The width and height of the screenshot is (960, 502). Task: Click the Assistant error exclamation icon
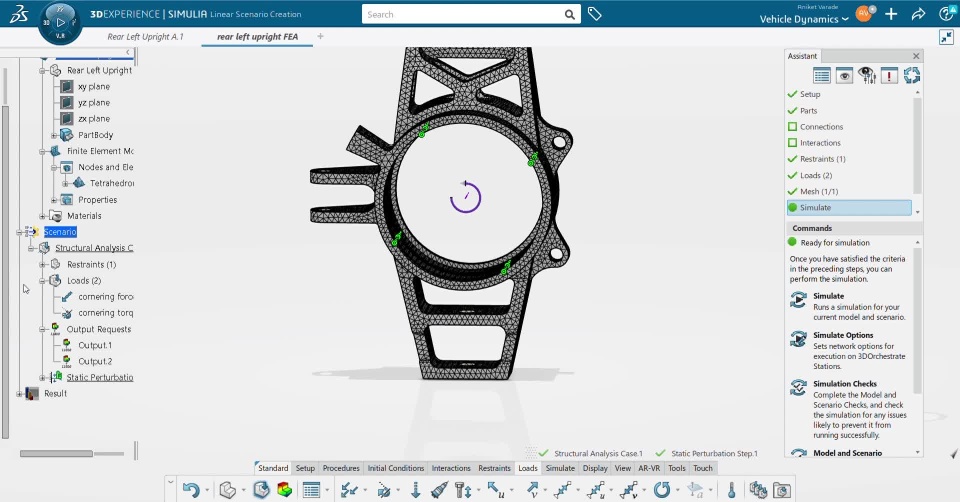[x=889, y=75]
